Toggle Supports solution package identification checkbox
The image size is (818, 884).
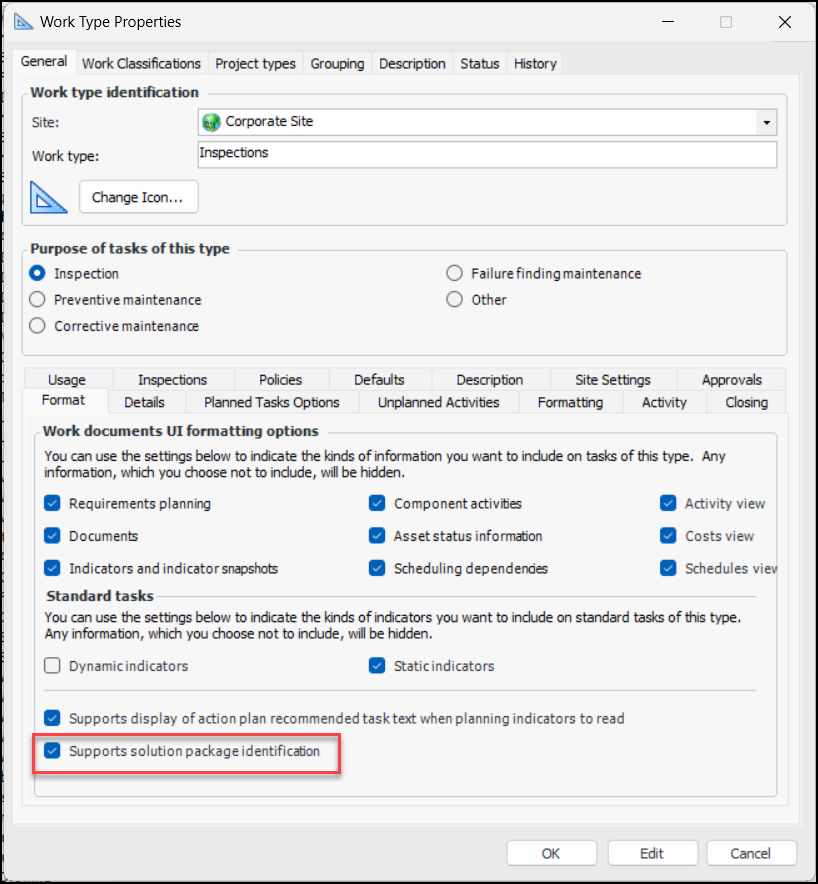[x=52, y=751]
